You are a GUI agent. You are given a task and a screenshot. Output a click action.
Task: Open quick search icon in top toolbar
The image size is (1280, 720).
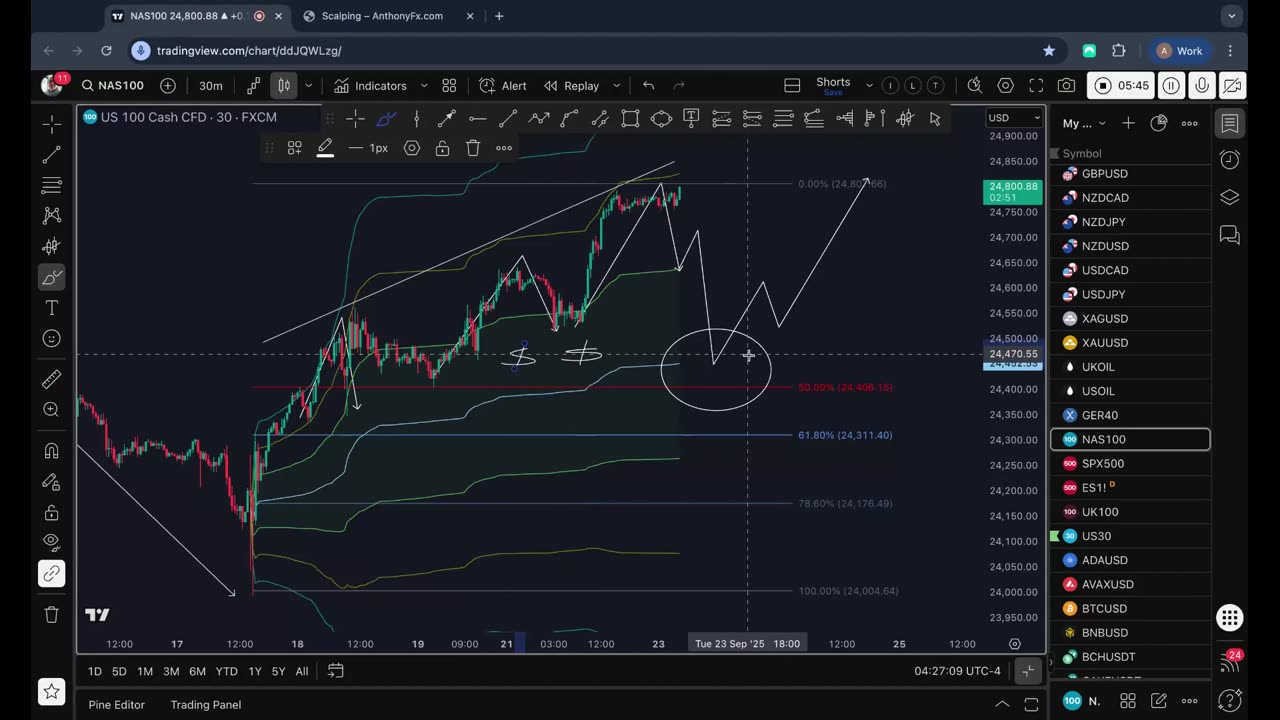[x=975, y=86]
